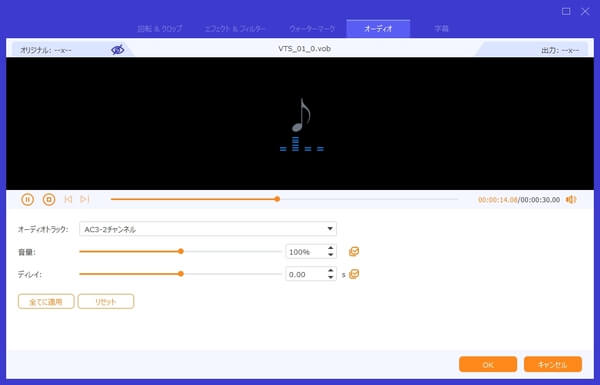
Task: Jump to next frame button
Action: [85, 199]
